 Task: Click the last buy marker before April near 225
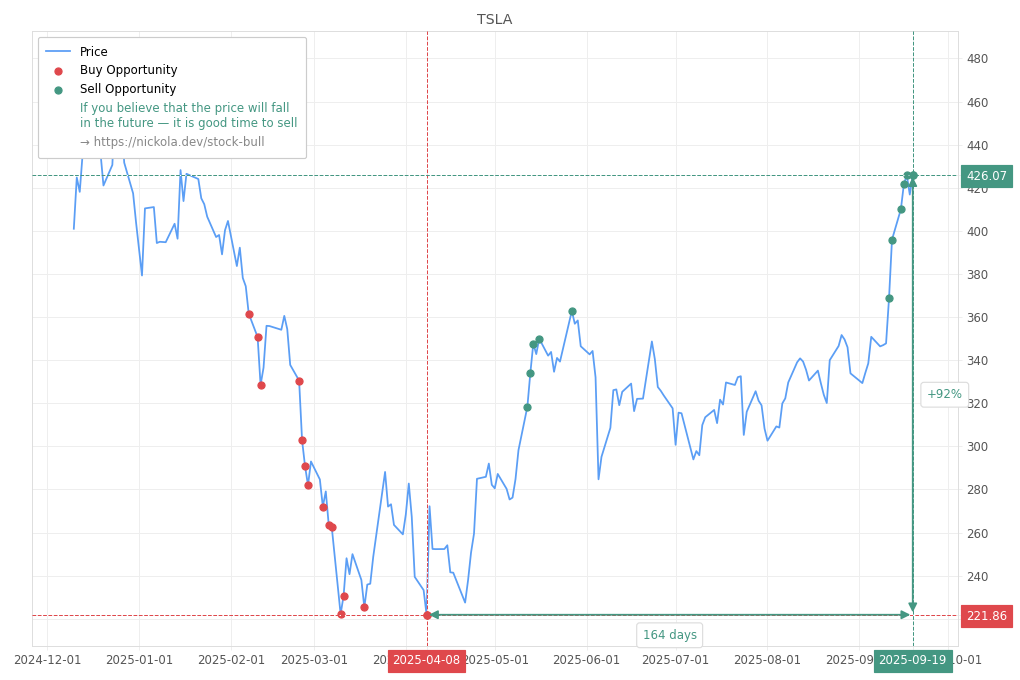(364, 607)
